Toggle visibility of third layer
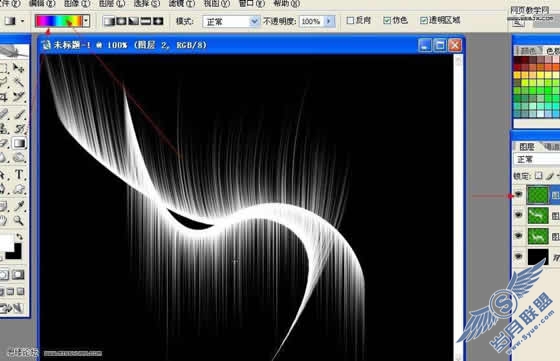560x361 pixels. [519, 236]
